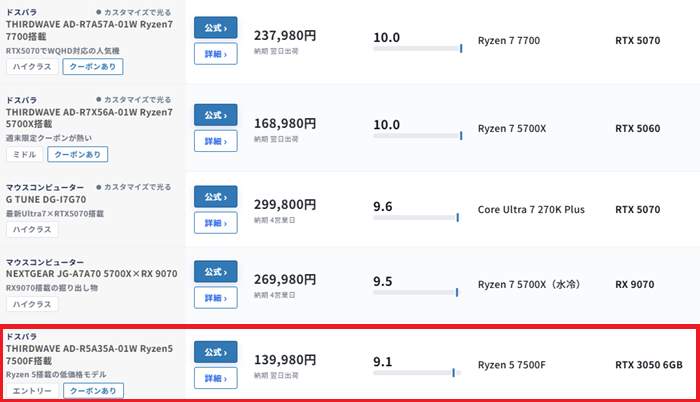Open 詳細 for AD-R7A57A-01W Ryzen7 7700

[x=216, y=54]
